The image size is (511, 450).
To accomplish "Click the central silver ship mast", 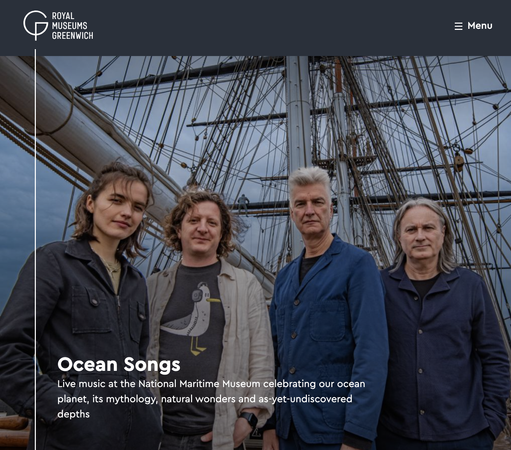I will (x=298, y=140).
